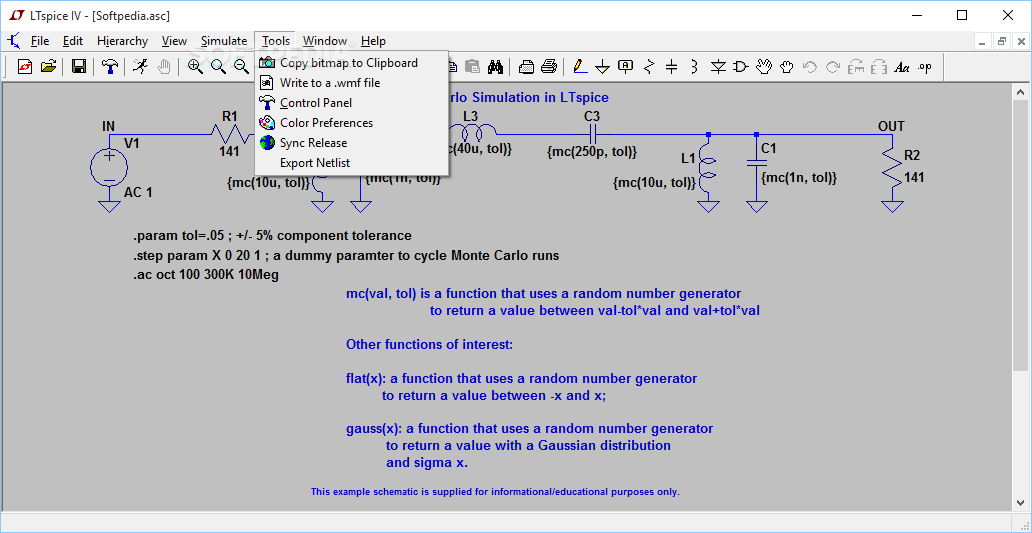Click the Print printer icon
Screen dimensions: 1032x533
coord(549,66)
